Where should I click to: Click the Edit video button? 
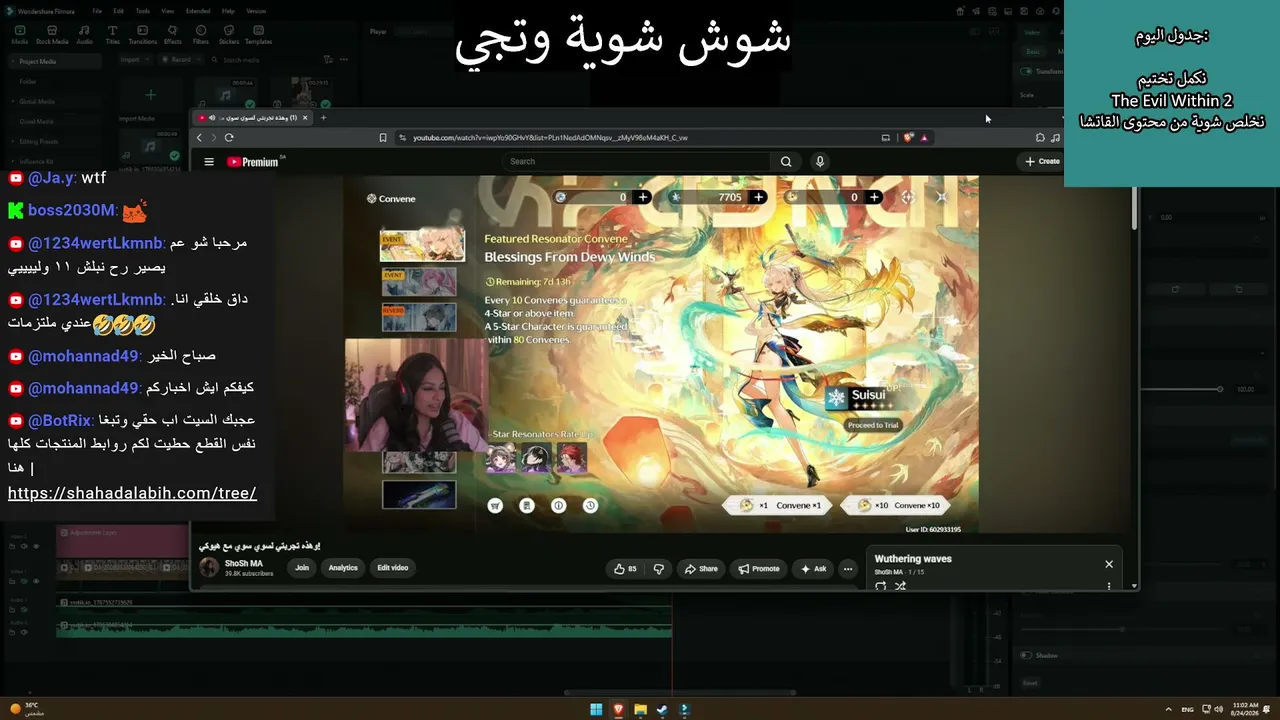392,568
